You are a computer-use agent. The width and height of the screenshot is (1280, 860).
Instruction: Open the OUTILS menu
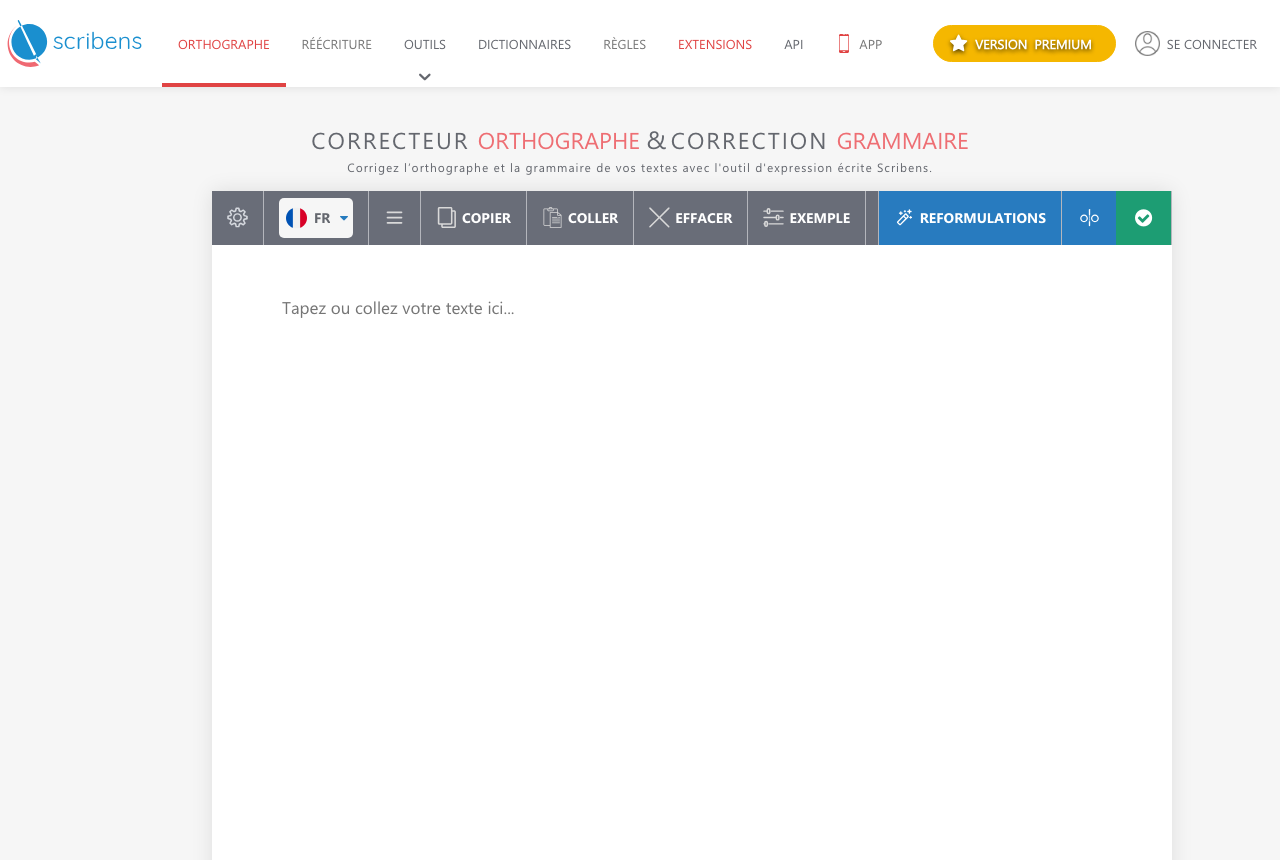(x=425, y=44)
